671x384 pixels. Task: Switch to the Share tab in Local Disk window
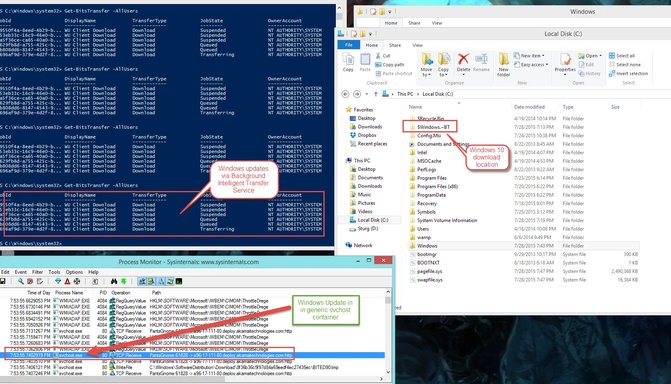395,45
